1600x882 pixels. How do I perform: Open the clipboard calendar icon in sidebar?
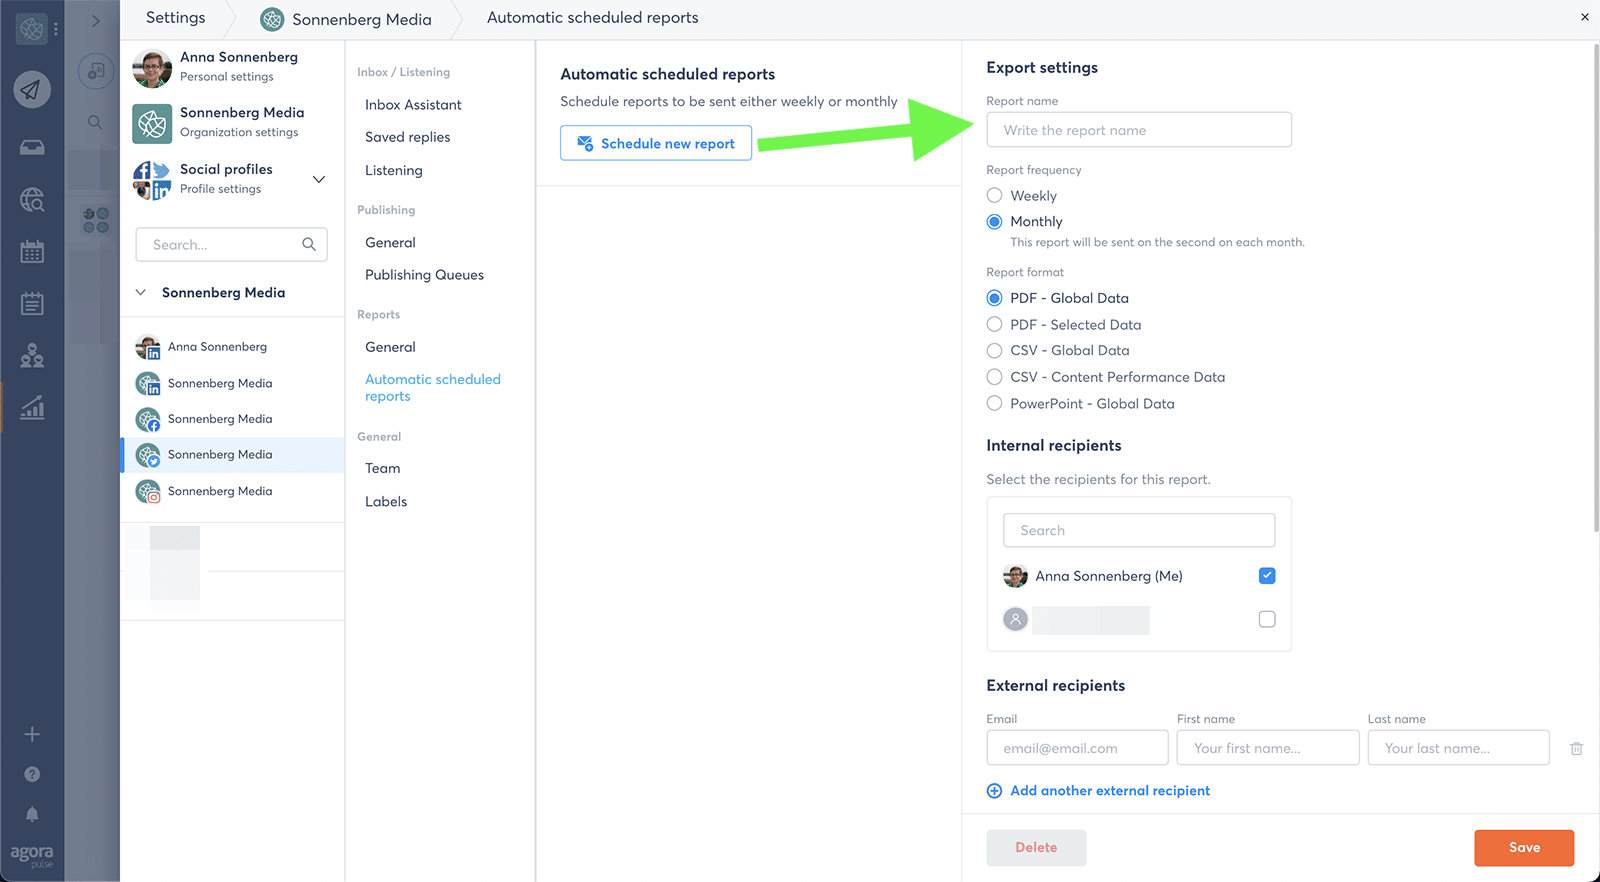coord(32,303)
